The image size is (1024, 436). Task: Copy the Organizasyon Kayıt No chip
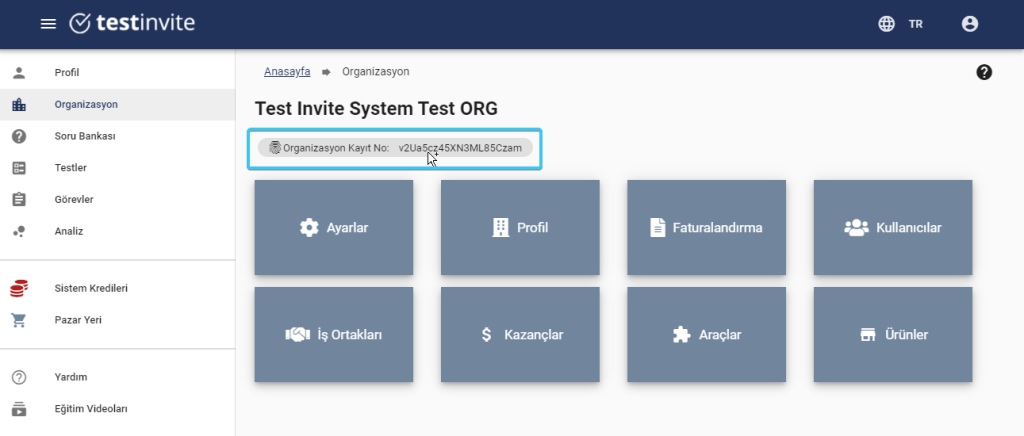point(395,148)
